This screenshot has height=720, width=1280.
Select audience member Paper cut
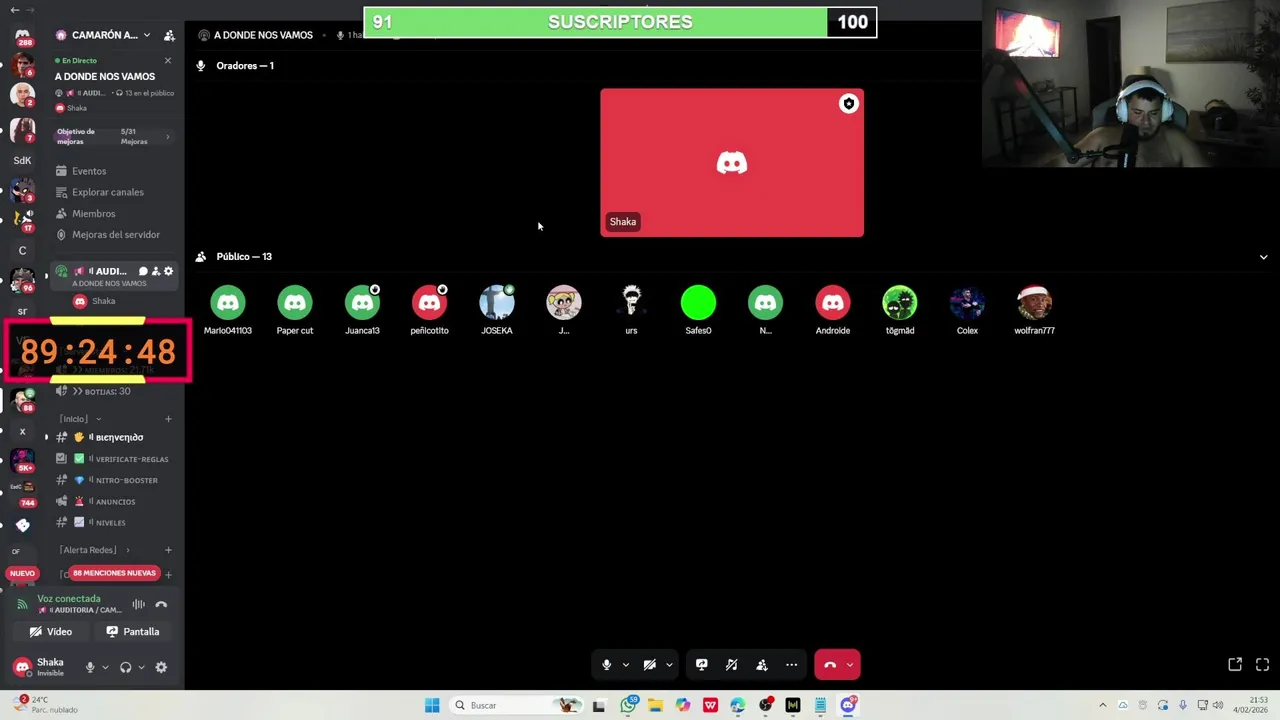tap(295, 309)
